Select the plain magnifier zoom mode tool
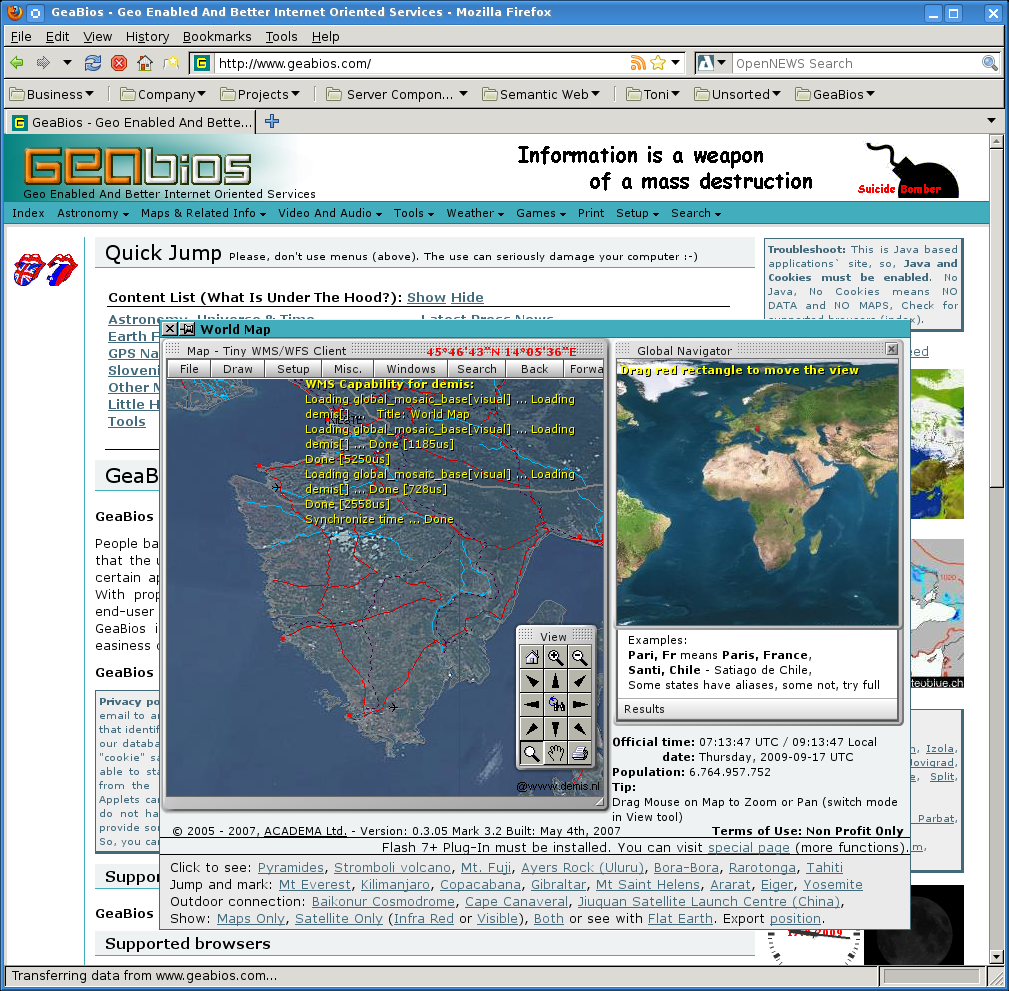 click(531, 753)
